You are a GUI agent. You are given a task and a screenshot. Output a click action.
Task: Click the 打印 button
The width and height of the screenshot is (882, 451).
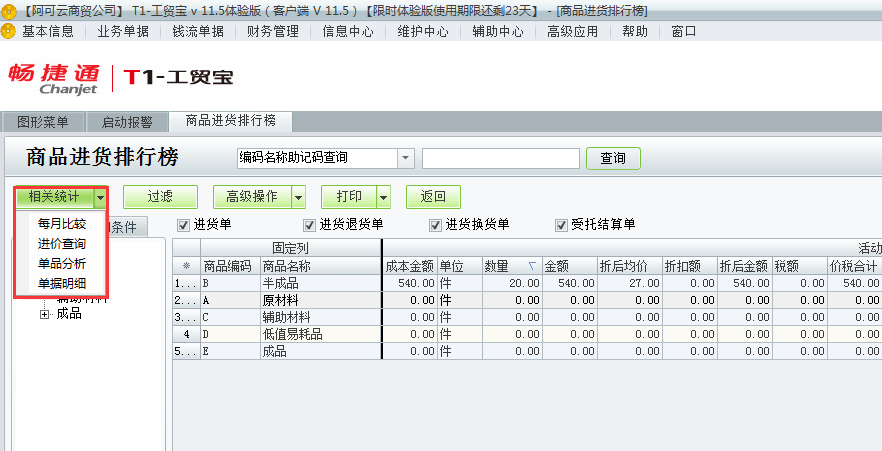pos(349,197)
